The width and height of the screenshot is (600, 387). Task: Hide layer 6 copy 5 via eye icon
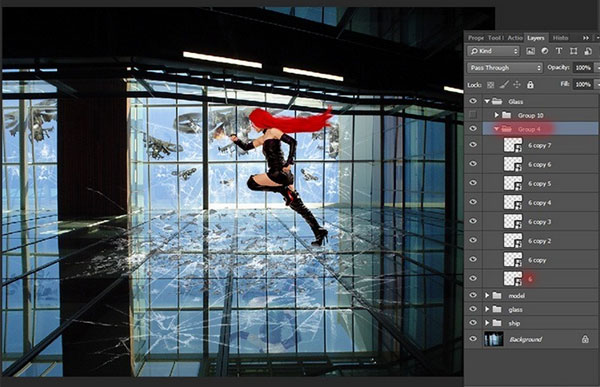coord(473,183)
